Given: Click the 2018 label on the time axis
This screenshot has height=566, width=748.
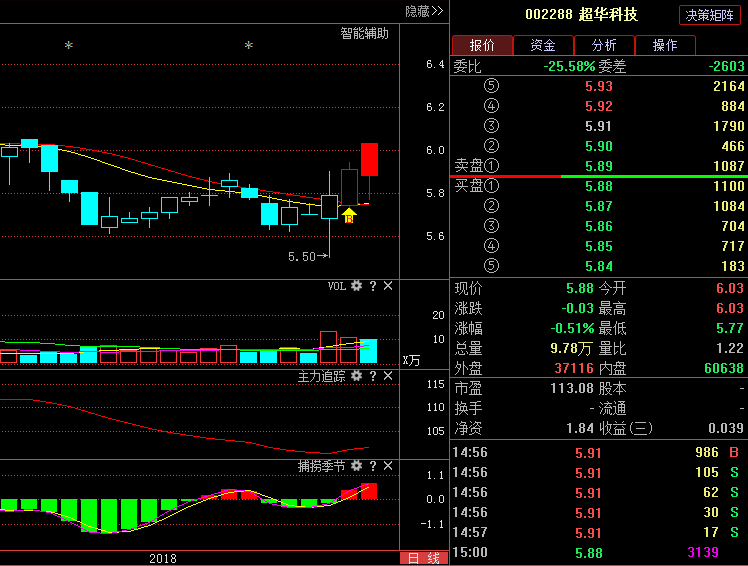Looking at the screenshot, I should (x=163, y=557).
